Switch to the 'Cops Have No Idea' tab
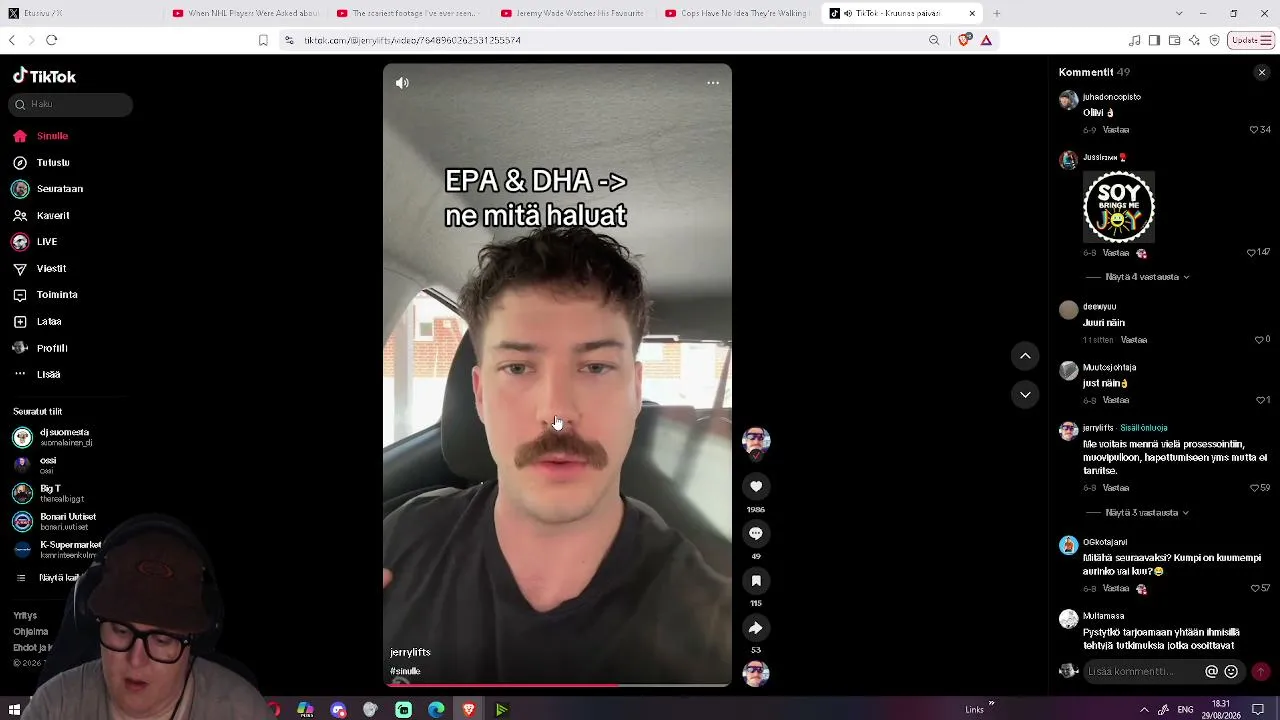Screen dimensions: 1280x720 [x=736, y=14]
